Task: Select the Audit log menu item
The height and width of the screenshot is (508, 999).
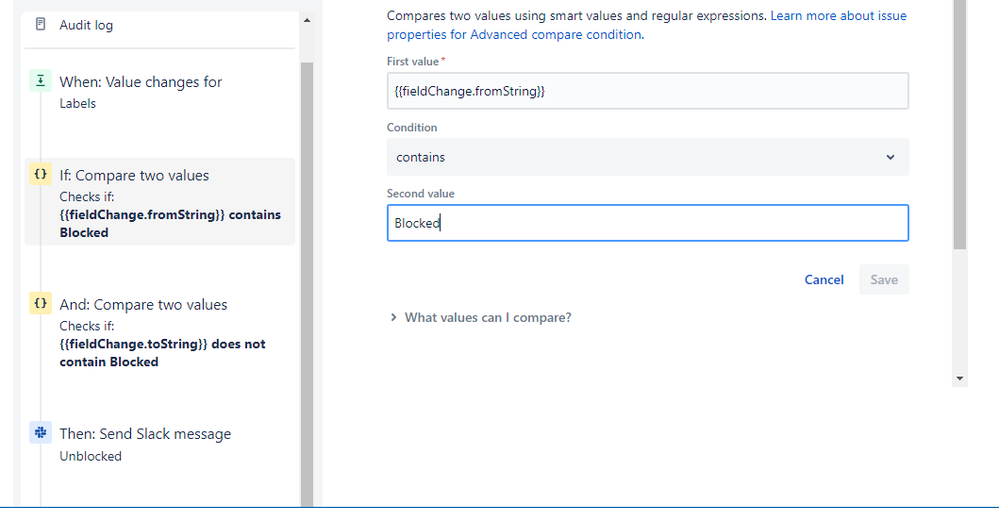Action: (x=86, y=25)
